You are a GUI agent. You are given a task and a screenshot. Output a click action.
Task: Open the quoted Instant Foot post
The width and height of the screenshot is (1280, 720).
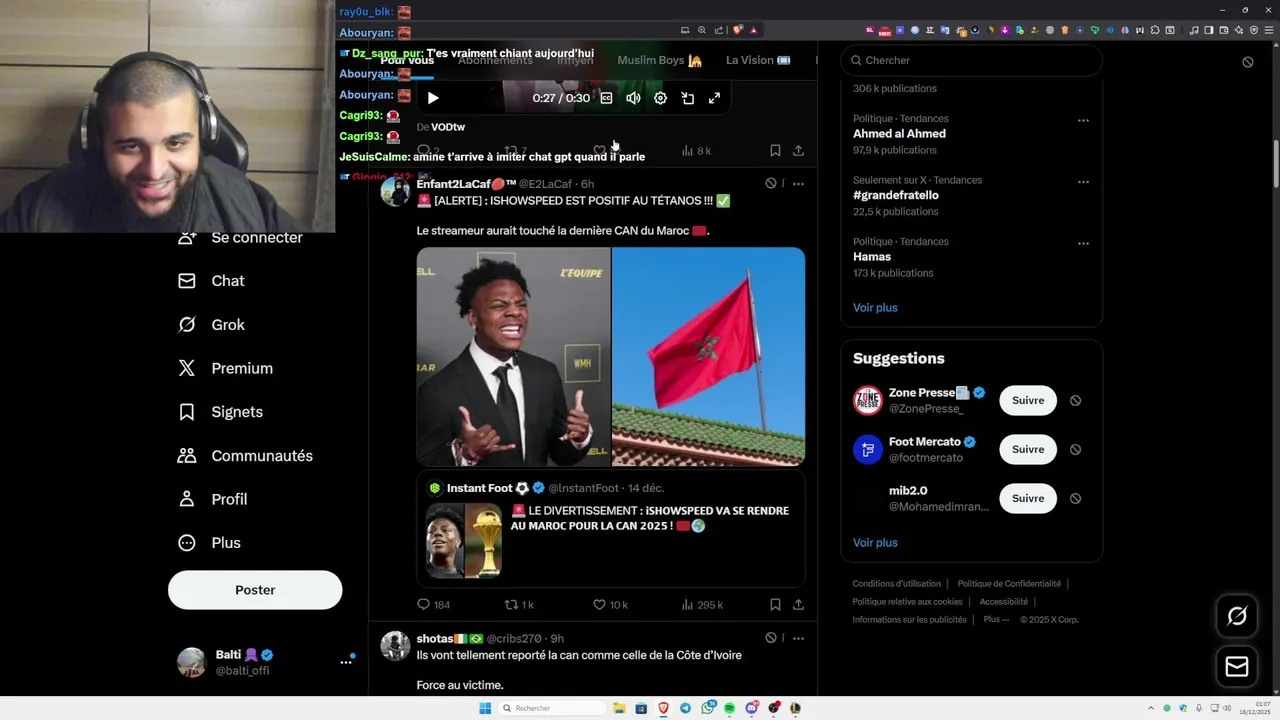tap(611, 529)
